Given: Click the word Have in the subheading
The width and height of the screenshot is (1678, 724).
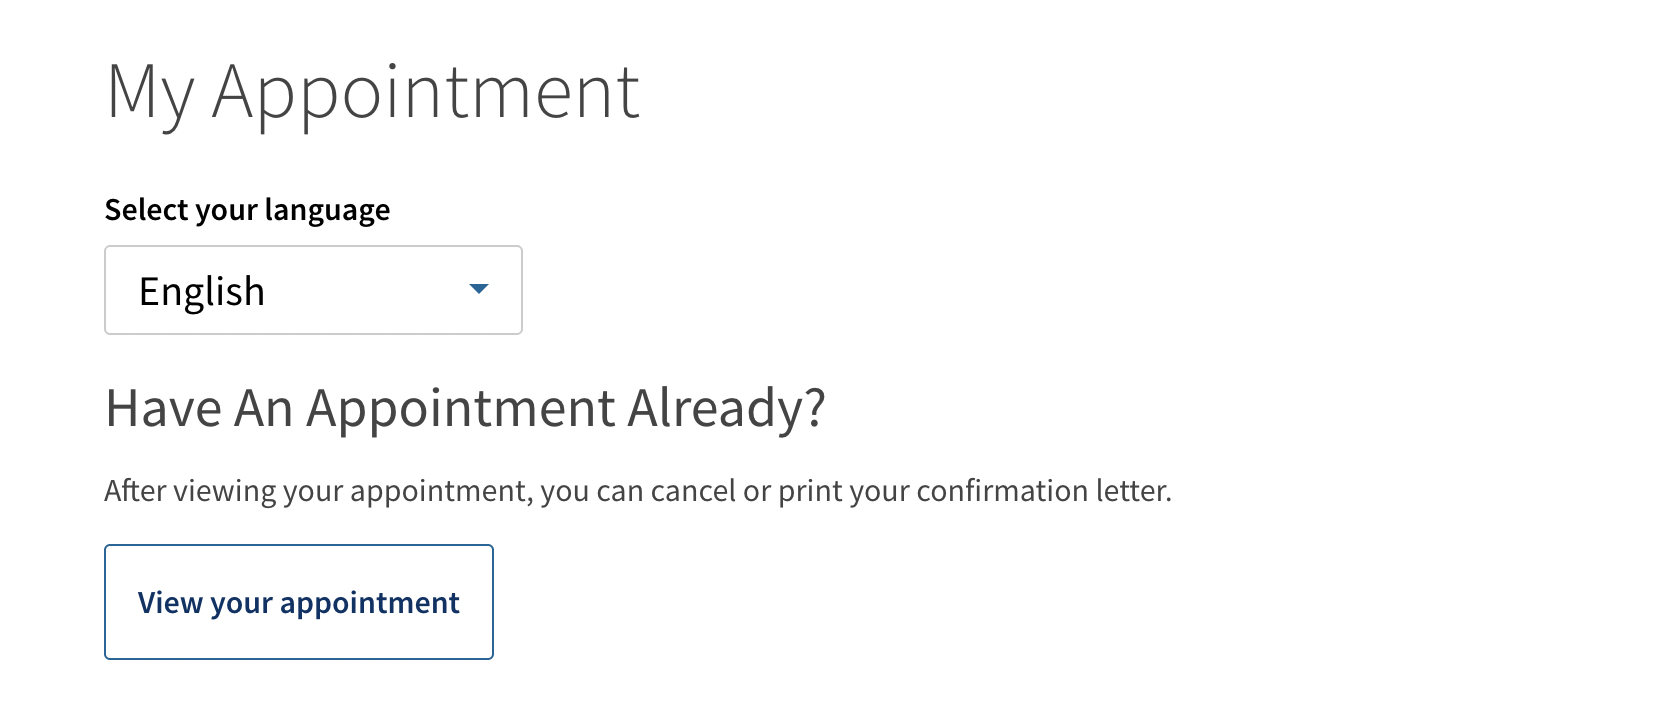Looking at the screenshot, I should point(163,408).
